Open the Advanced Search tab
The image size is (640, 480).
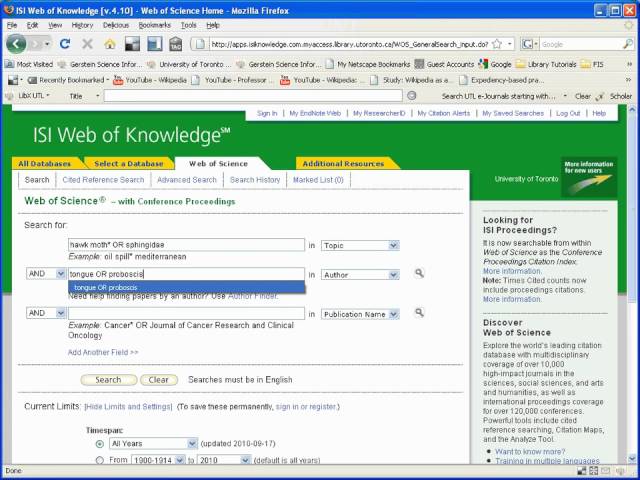[187, 180]
